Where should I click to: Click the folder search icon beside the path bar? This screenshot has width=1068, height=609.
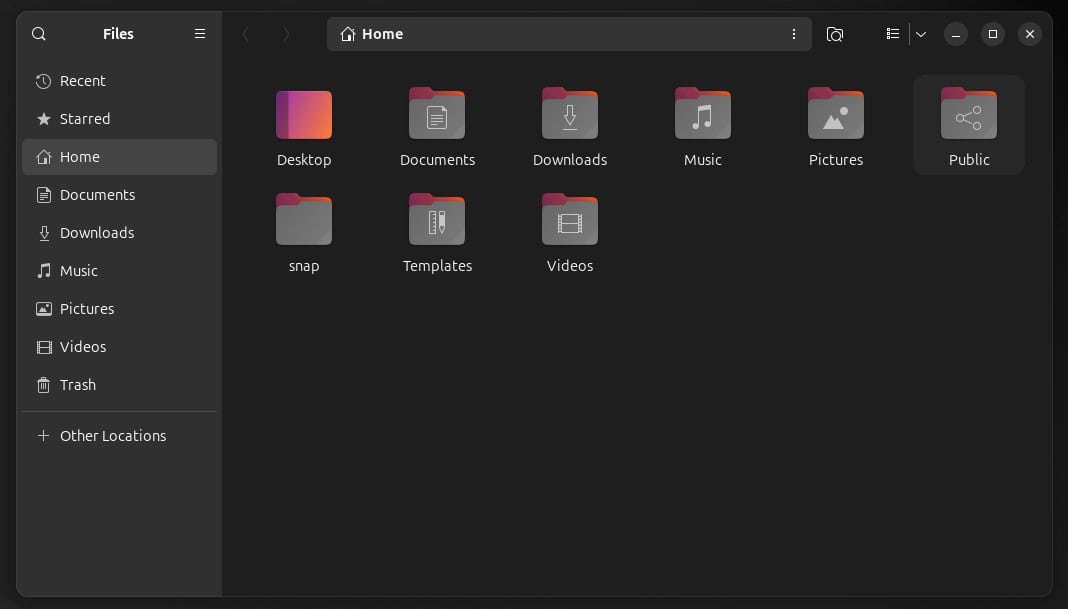[x=835, y=33]
